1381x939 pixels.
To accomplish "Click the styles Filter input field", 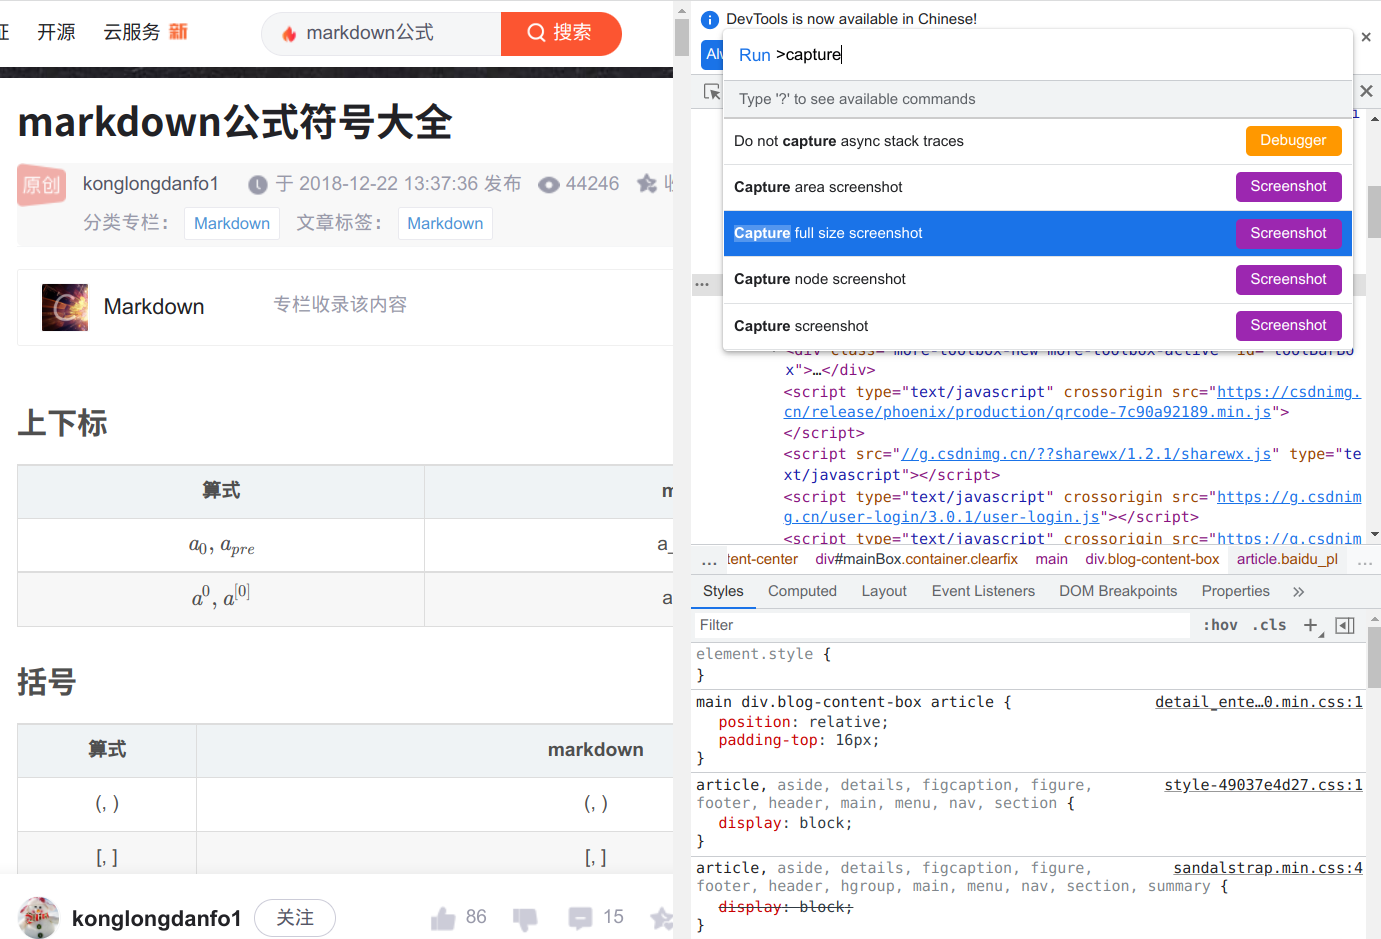I will [x=942, y=625].
